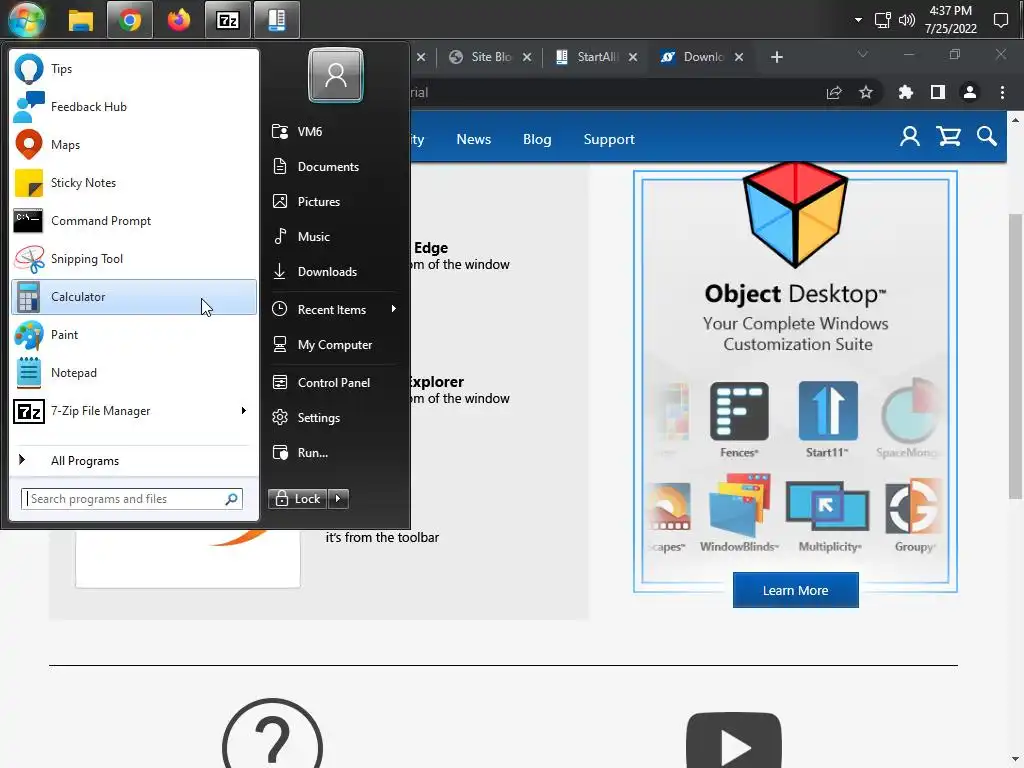1024x768 pixels.
Task: Open the clock showing 4:37 PM
Action: [x=951, y=20]
